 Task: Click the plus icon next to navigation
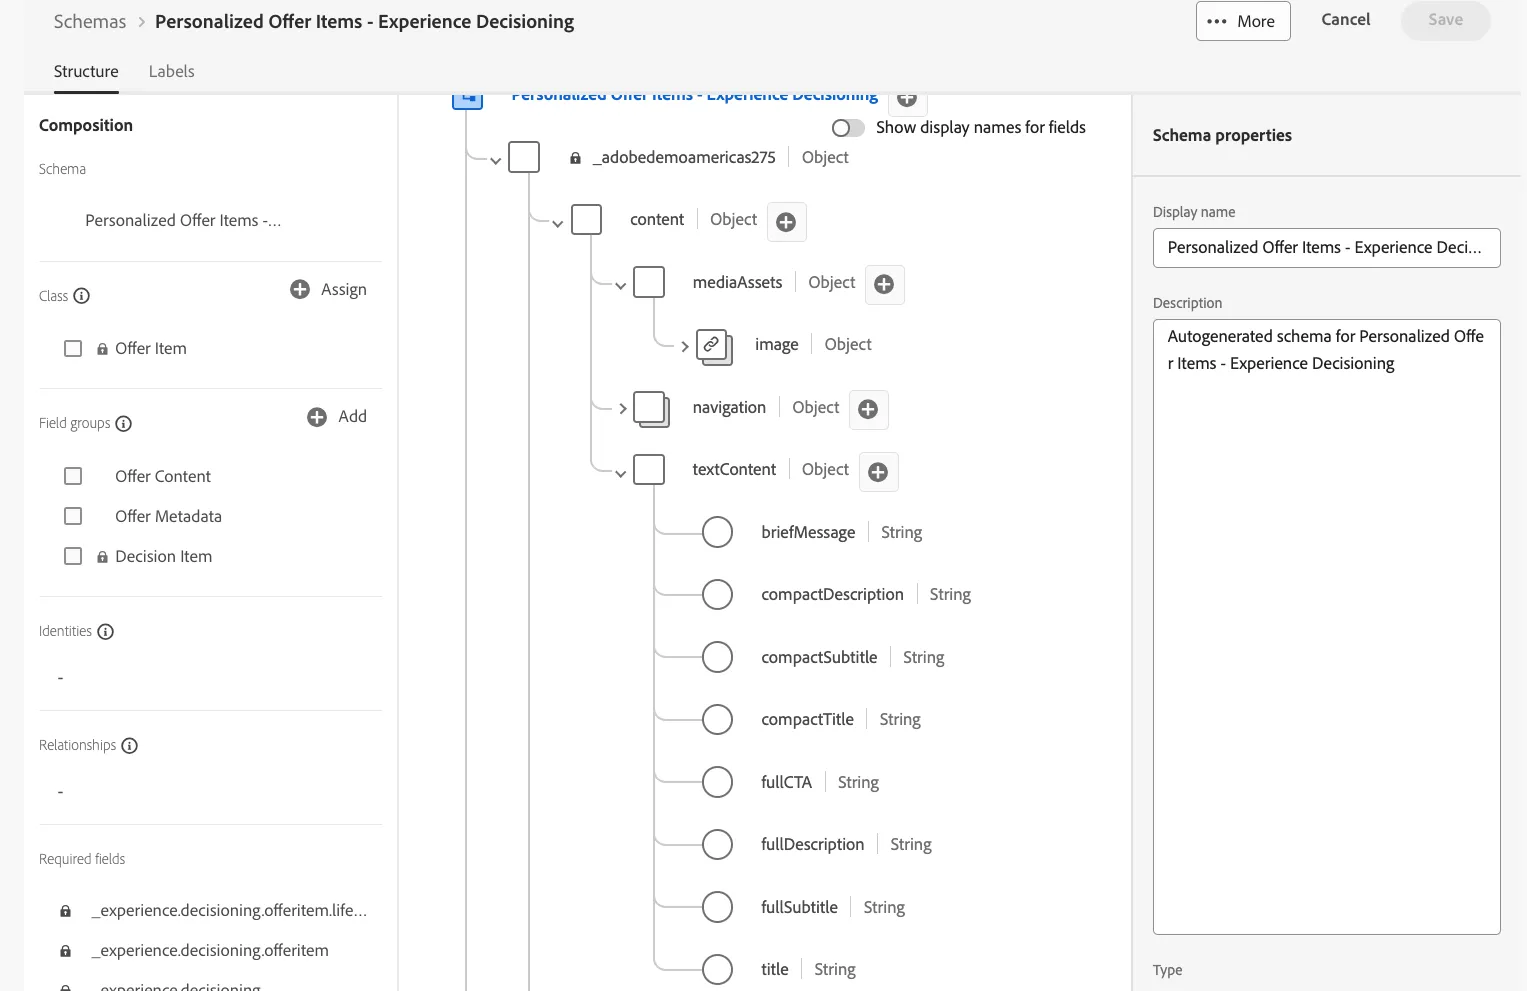pos(868,410)
